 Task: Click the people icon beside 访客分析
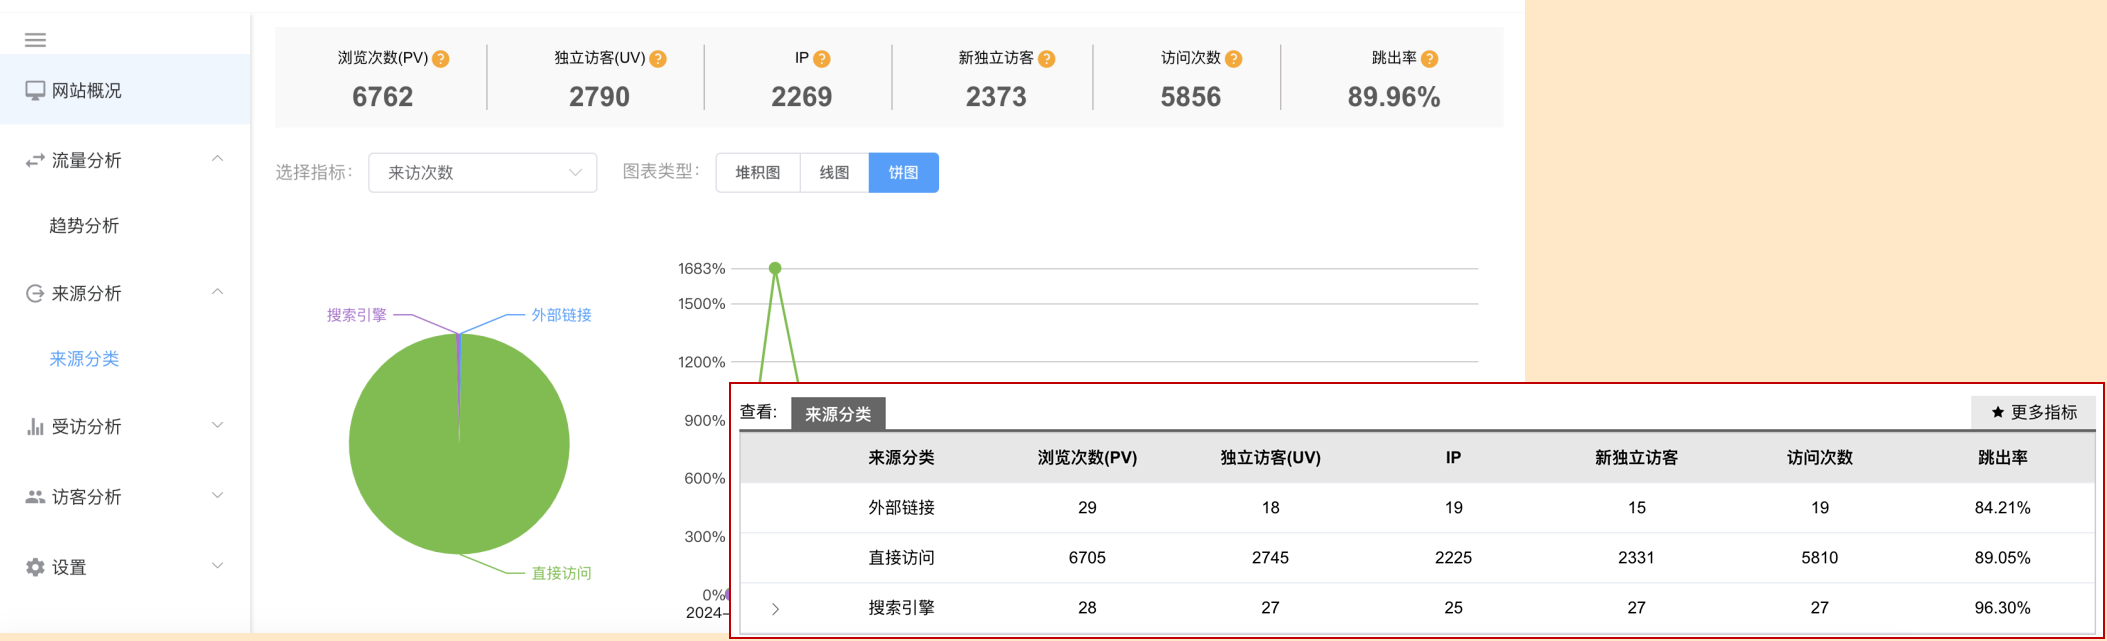tap(35, 497)
